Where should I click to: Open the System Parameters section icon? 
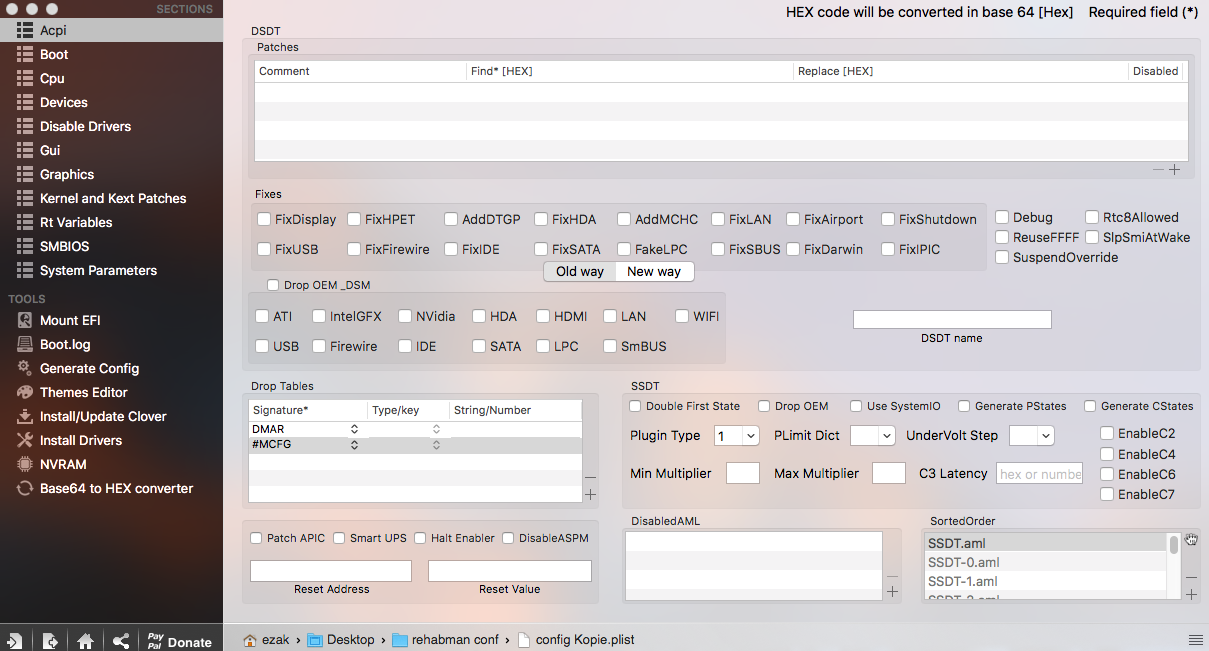25,270
